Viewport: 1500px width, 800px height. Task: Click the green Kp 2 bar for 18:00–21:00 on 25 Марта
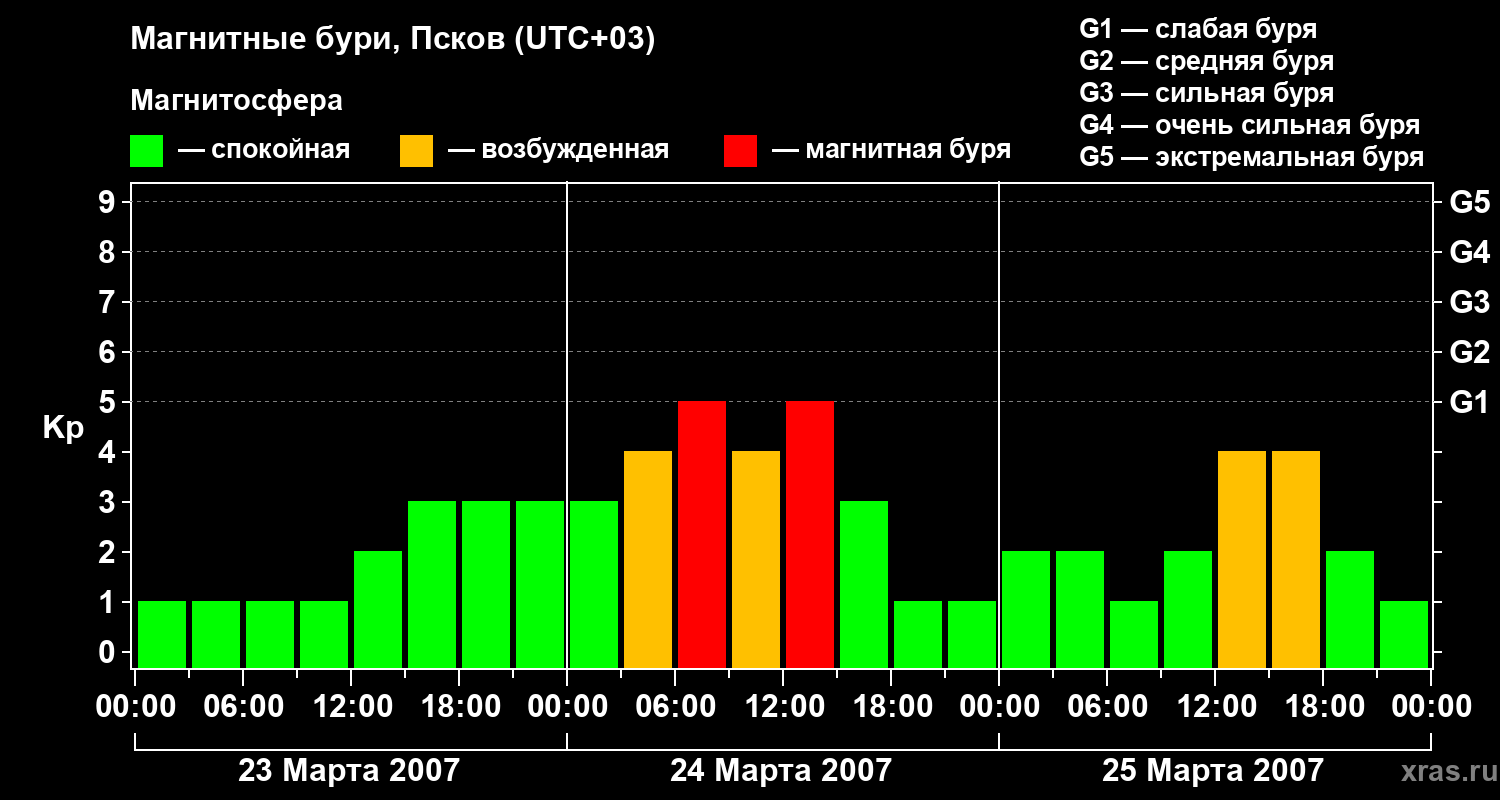[1350, 609]
